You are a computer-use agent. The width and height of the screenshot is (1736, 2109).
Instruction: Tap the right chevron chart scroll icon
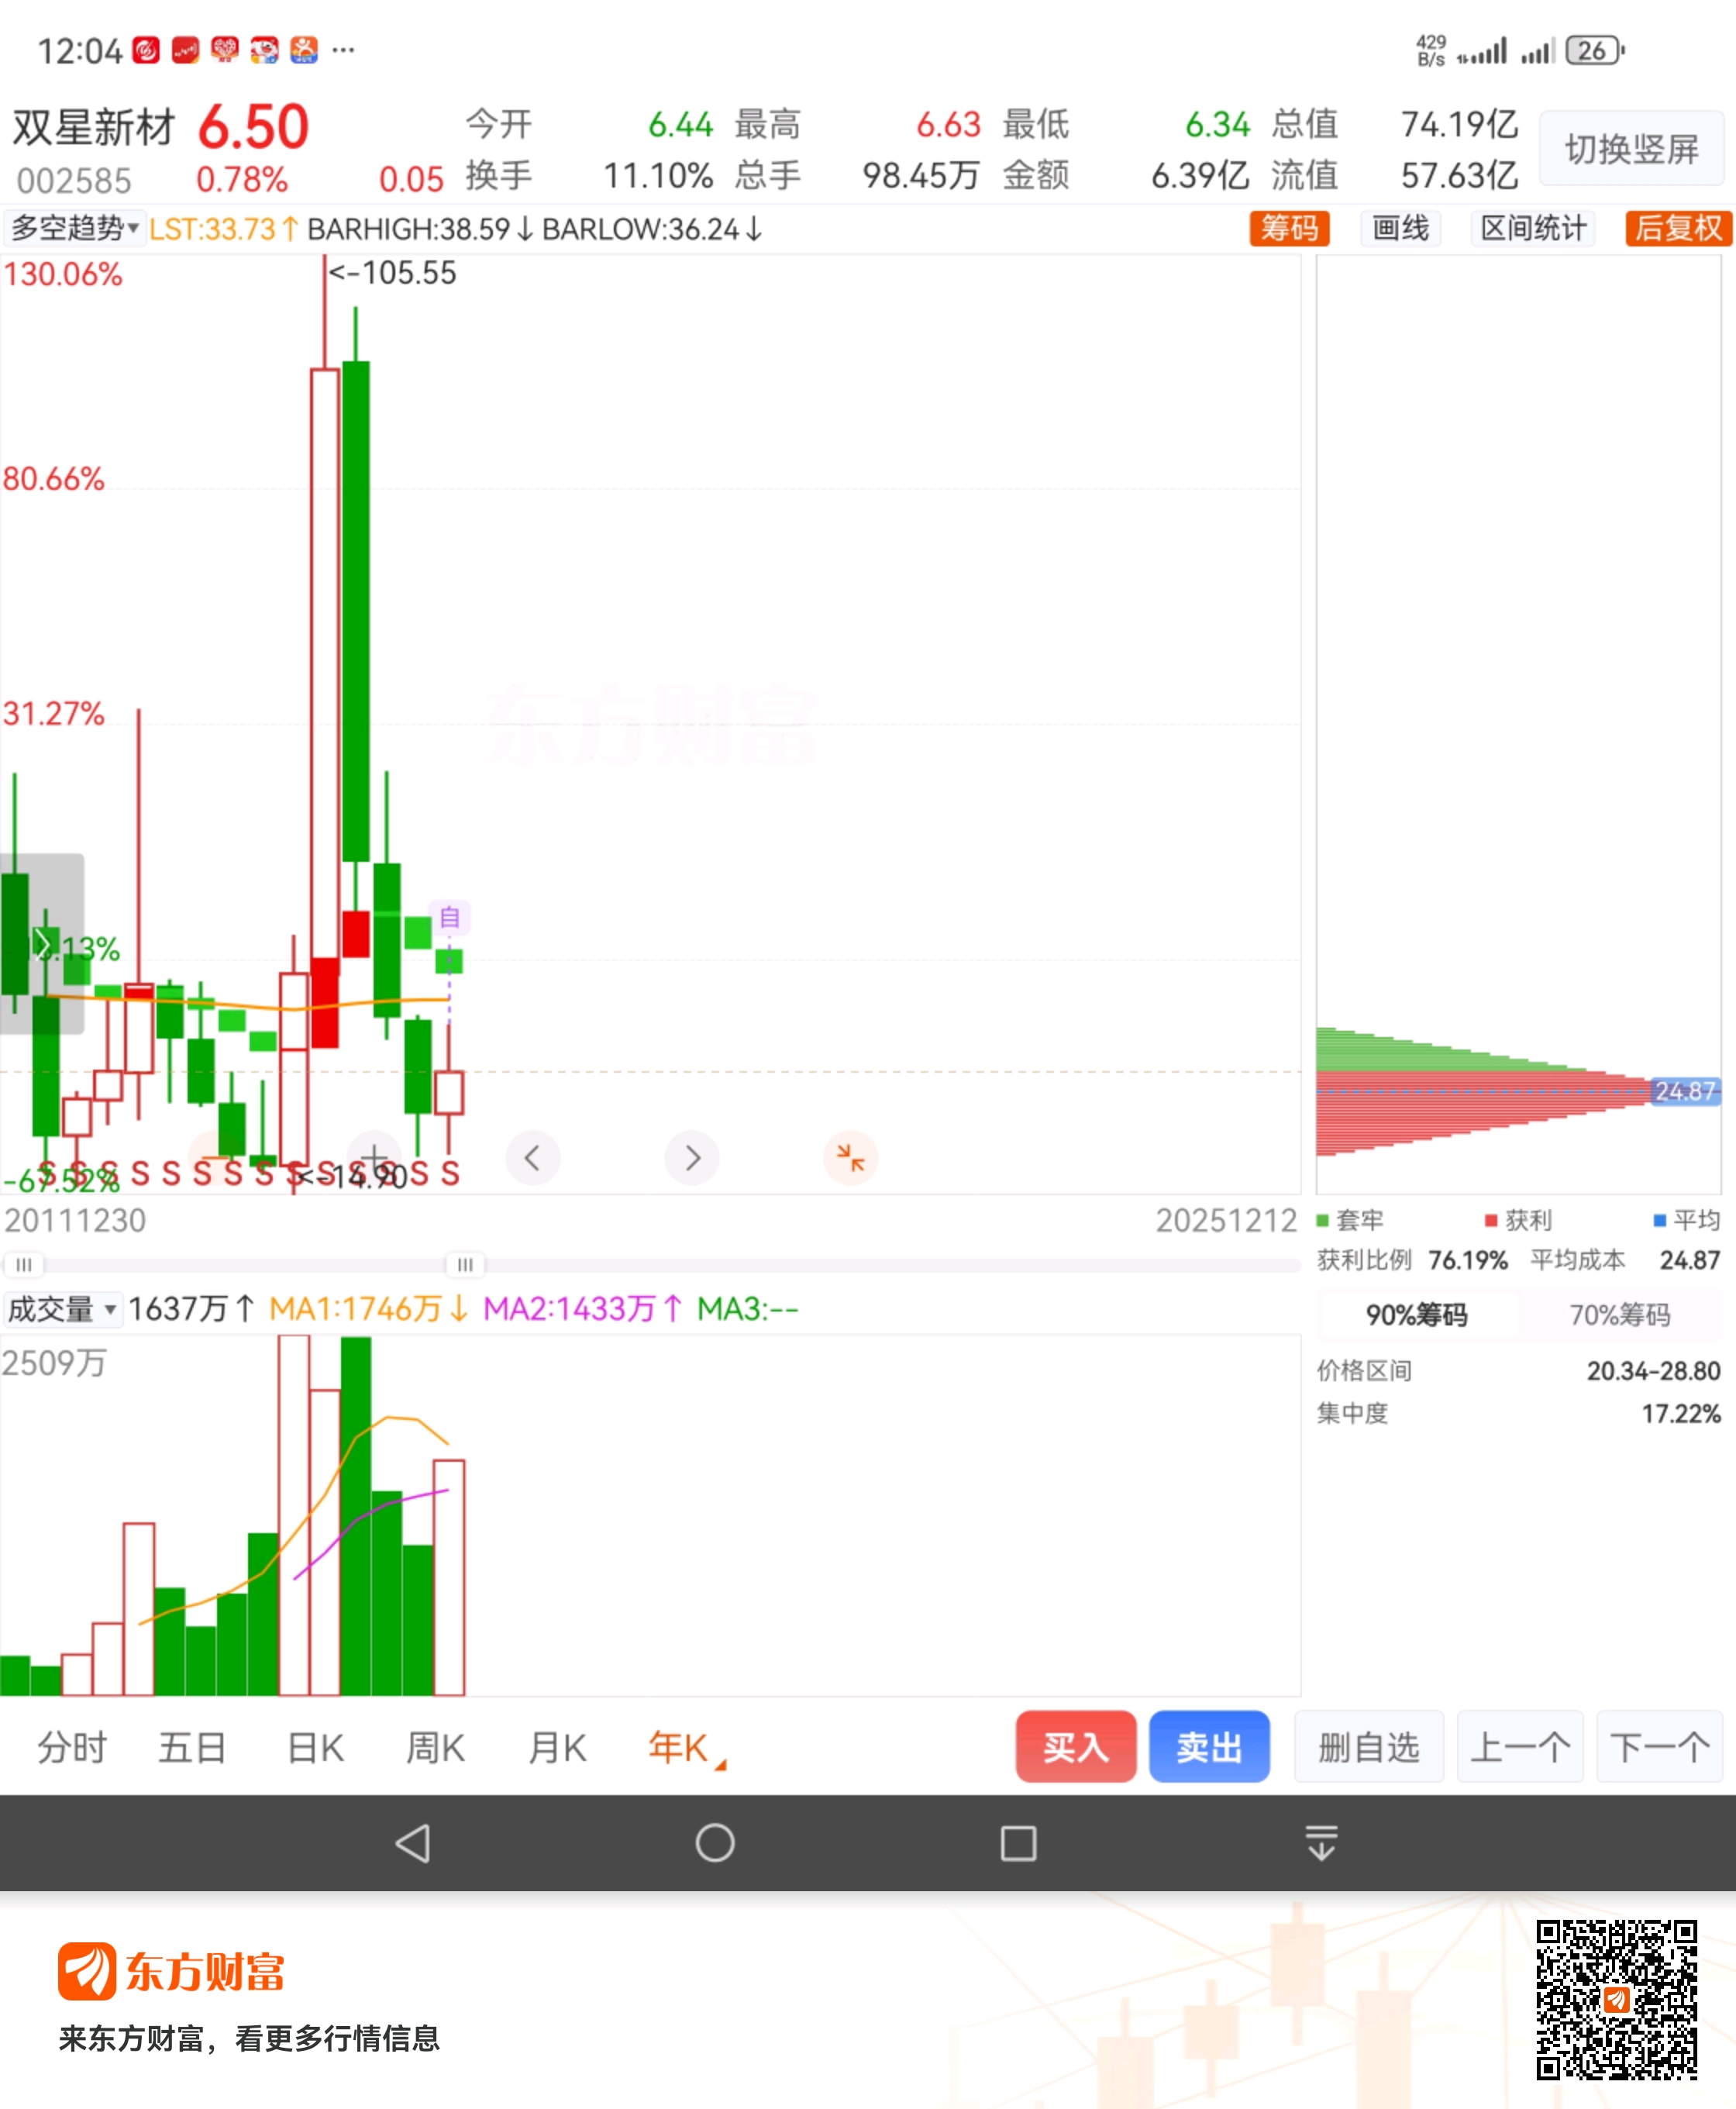point(692,1158)
